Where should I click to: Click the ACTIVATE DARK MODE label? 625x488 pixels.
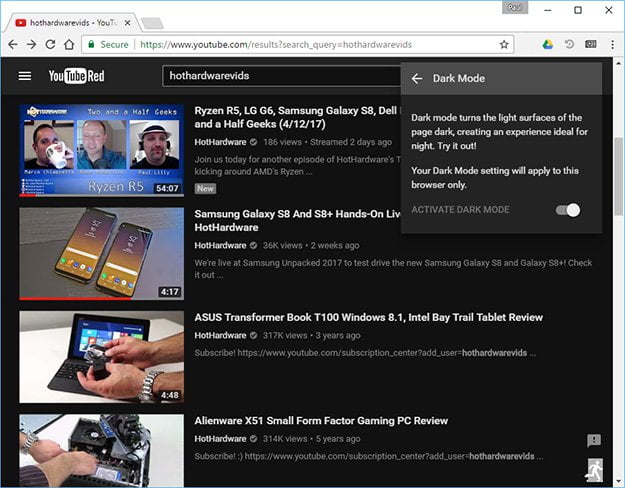click(x=460, y=210)
